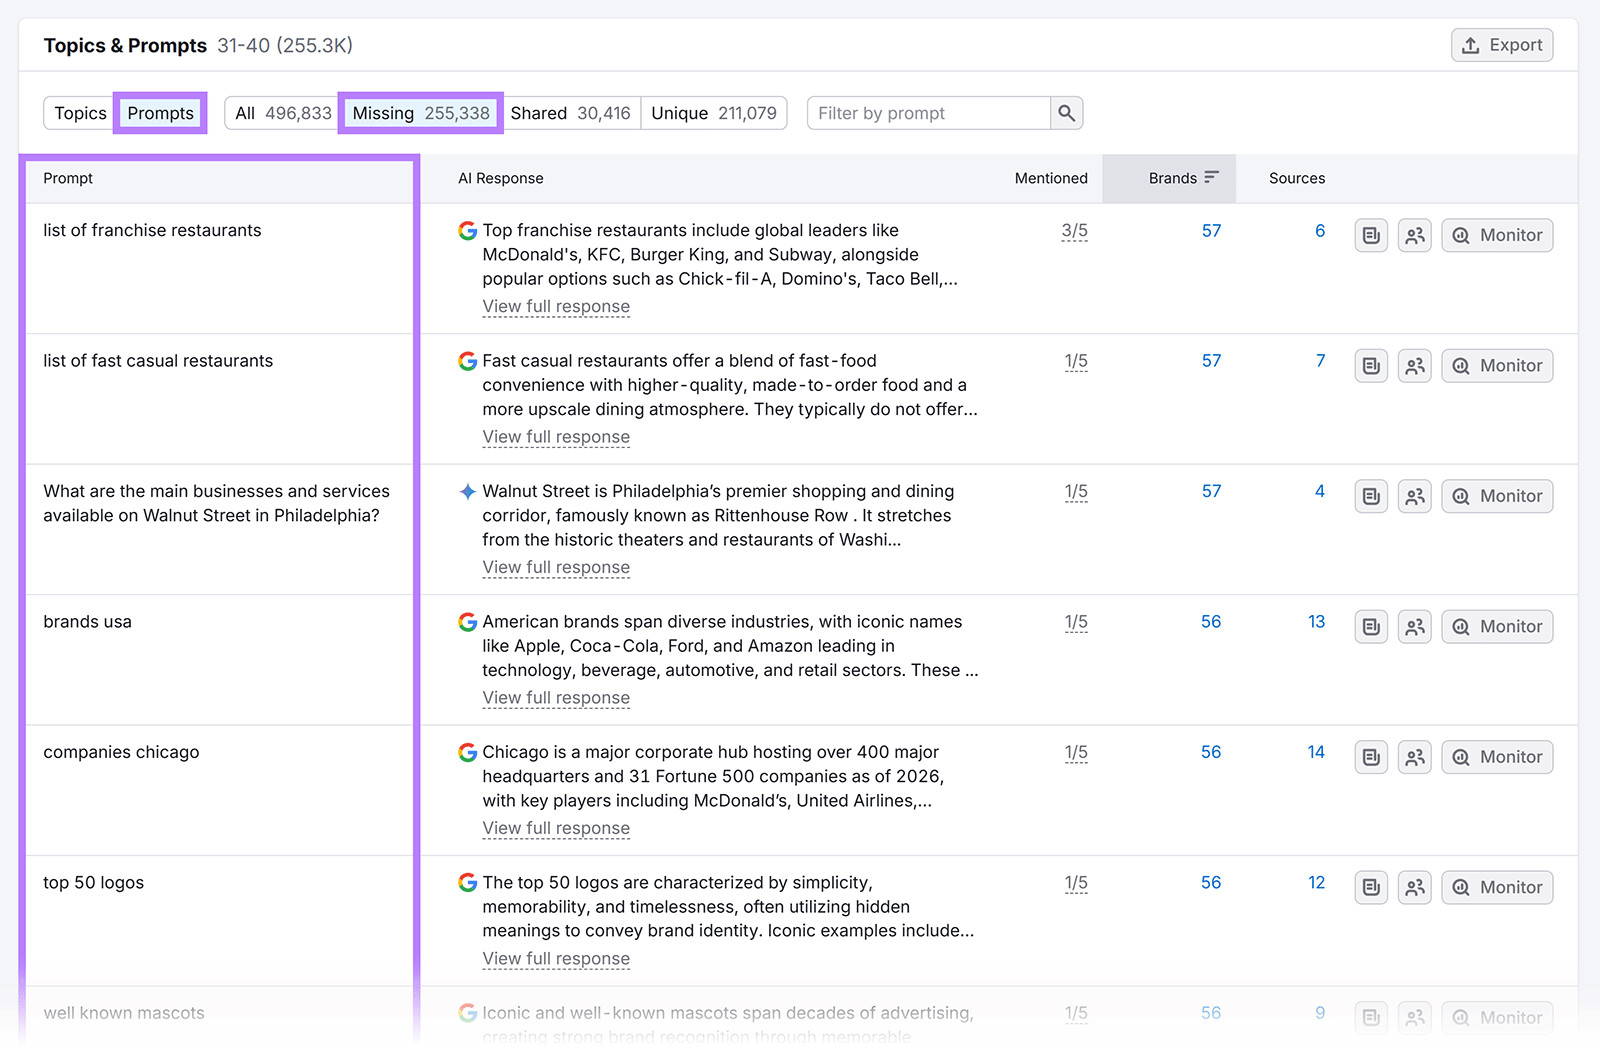The image size is (1600, 1049).
Task: Monitor the brands usa prompt
Action: click(x=1497, y=627)
